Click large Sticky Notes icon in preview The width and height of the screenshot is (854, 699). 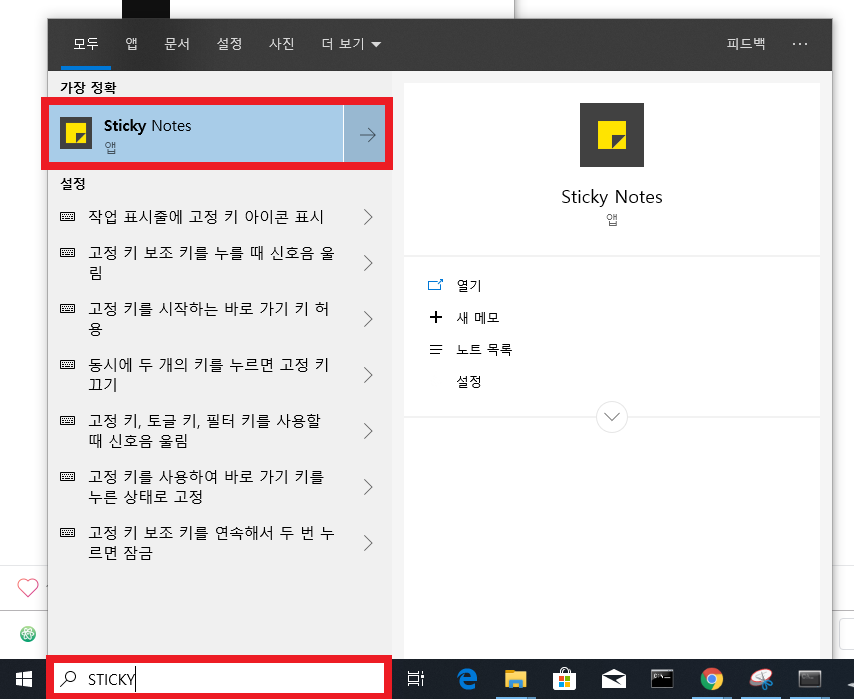click(612, 135)
